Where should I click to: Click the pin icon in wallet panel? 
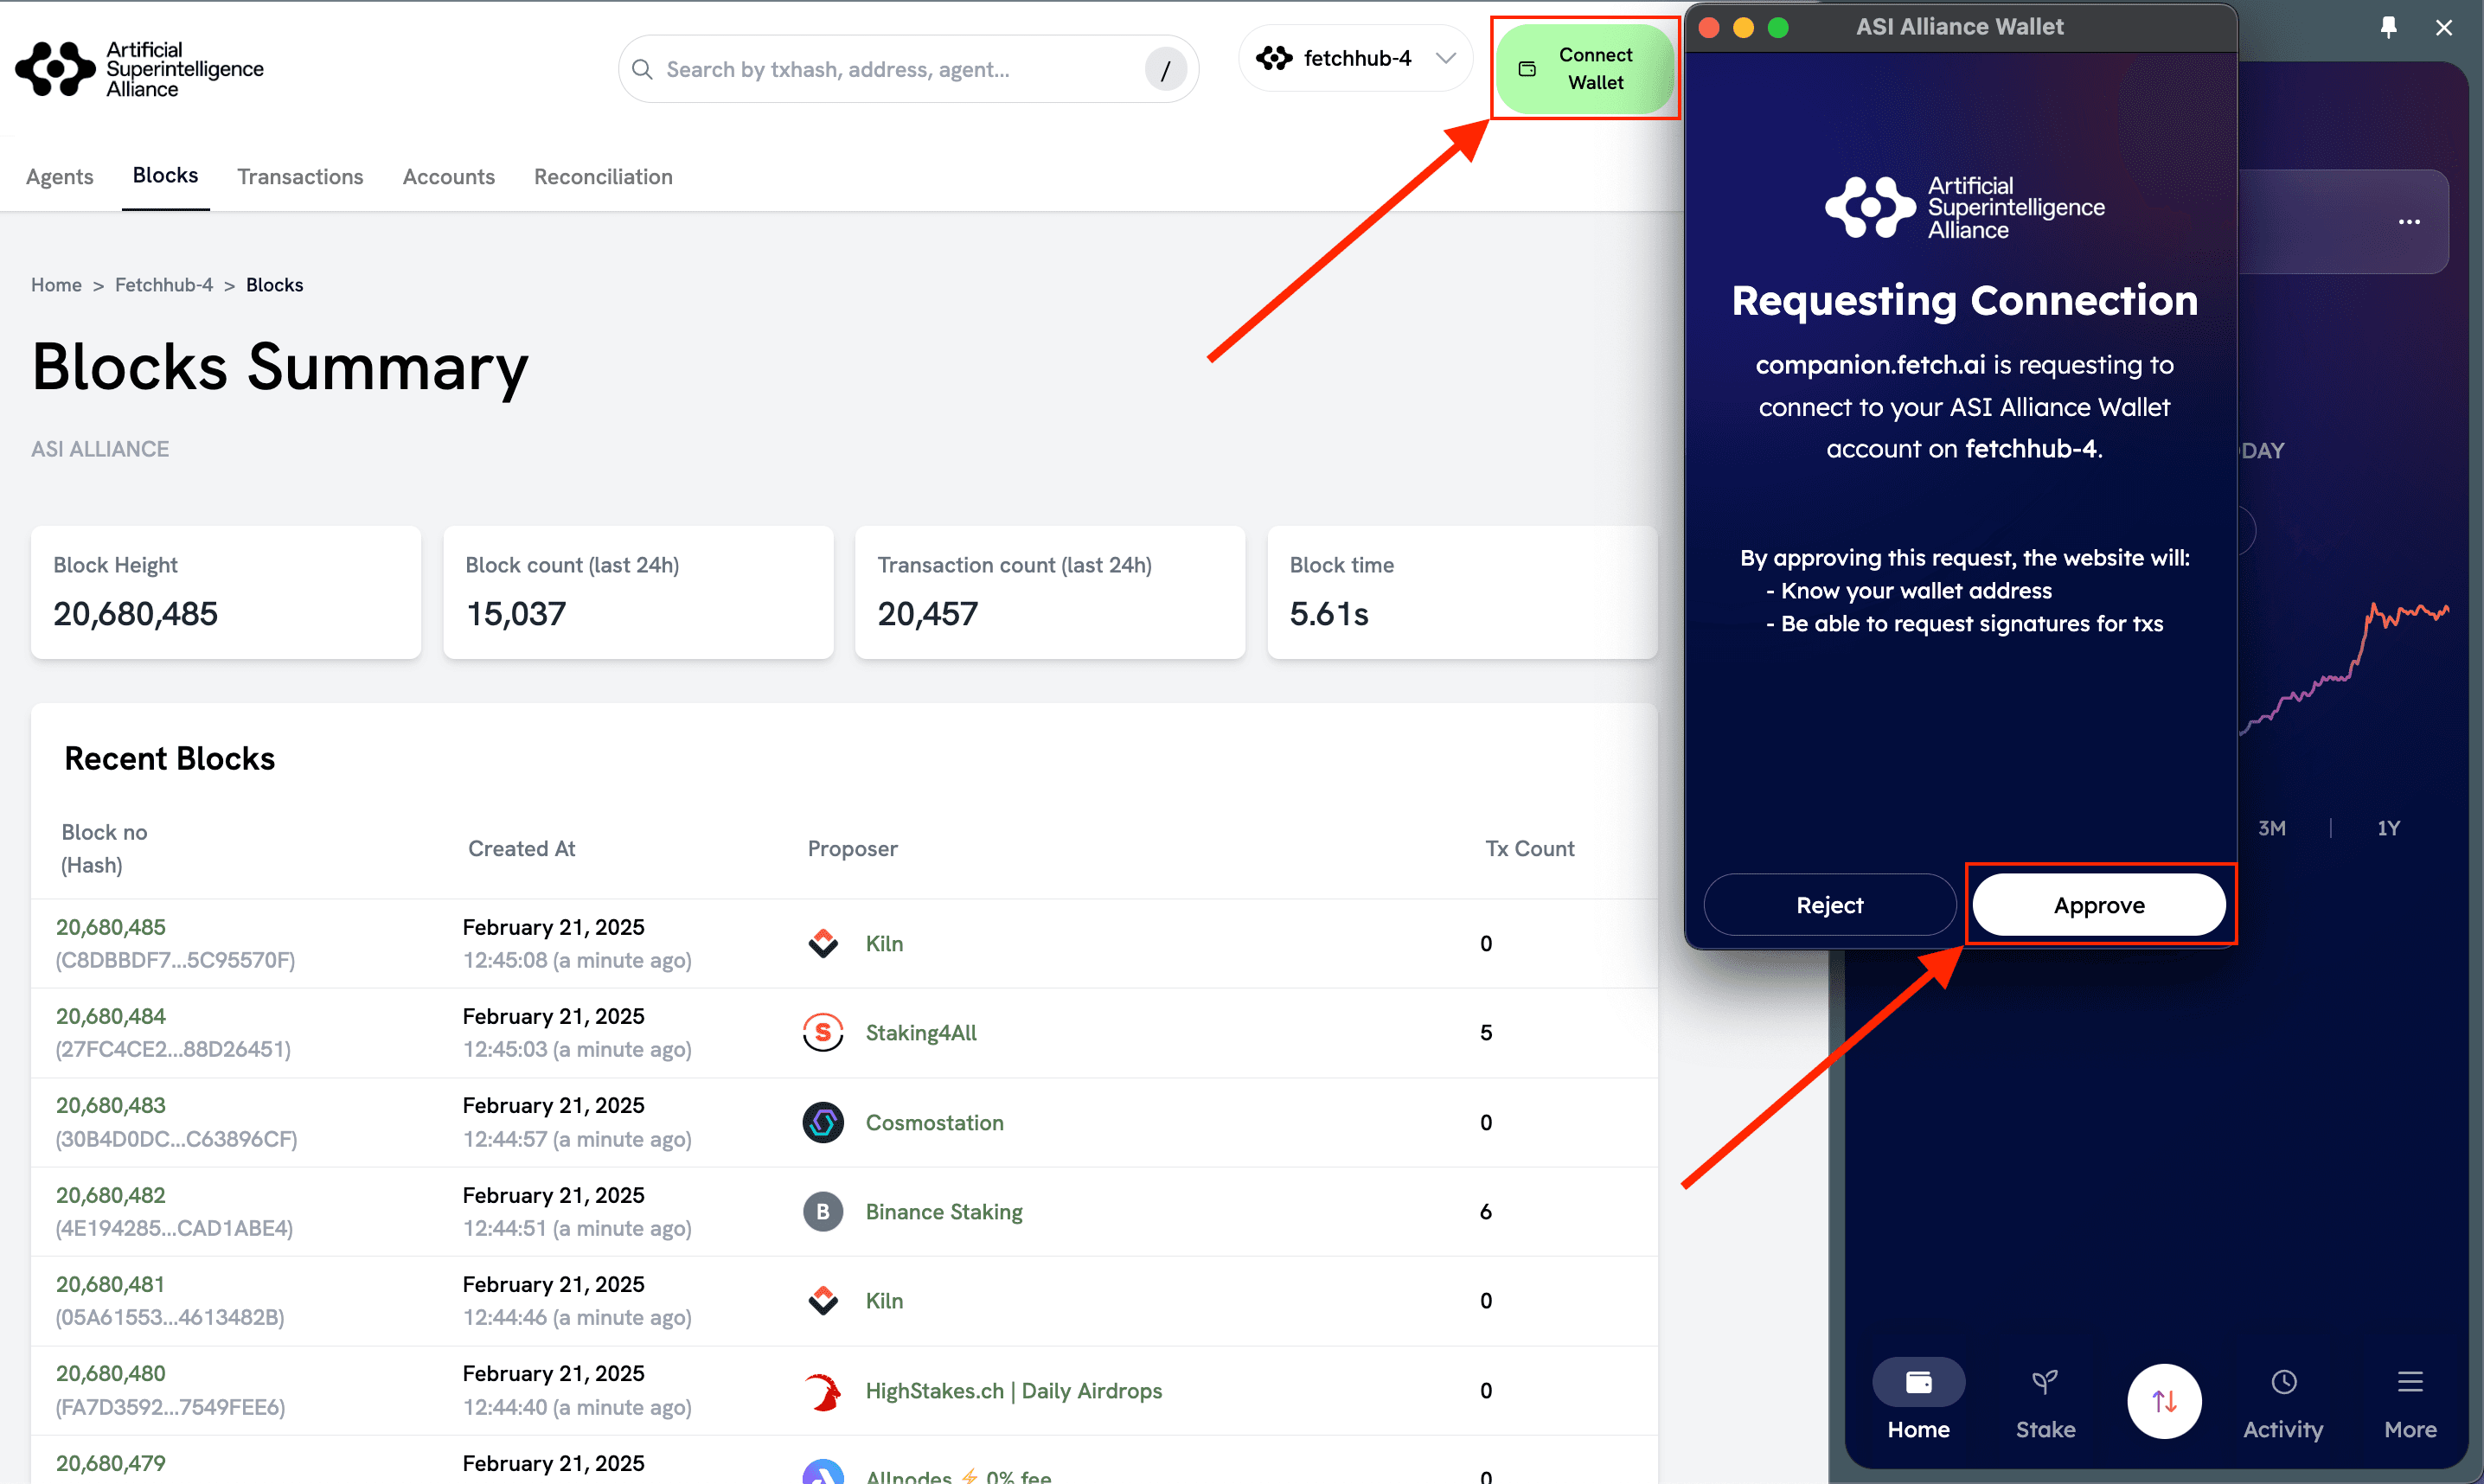pos(2388,27)
